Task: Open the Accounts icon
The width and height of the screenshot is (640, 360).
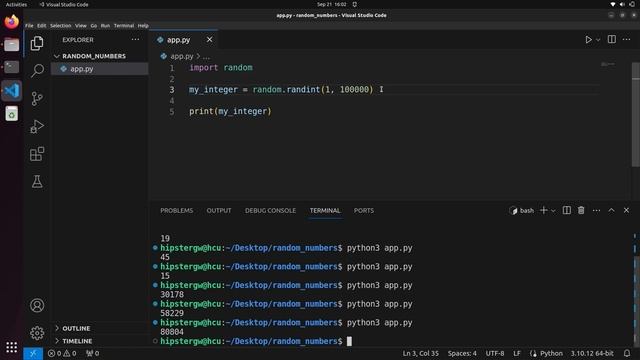Action: coord(37,305)
